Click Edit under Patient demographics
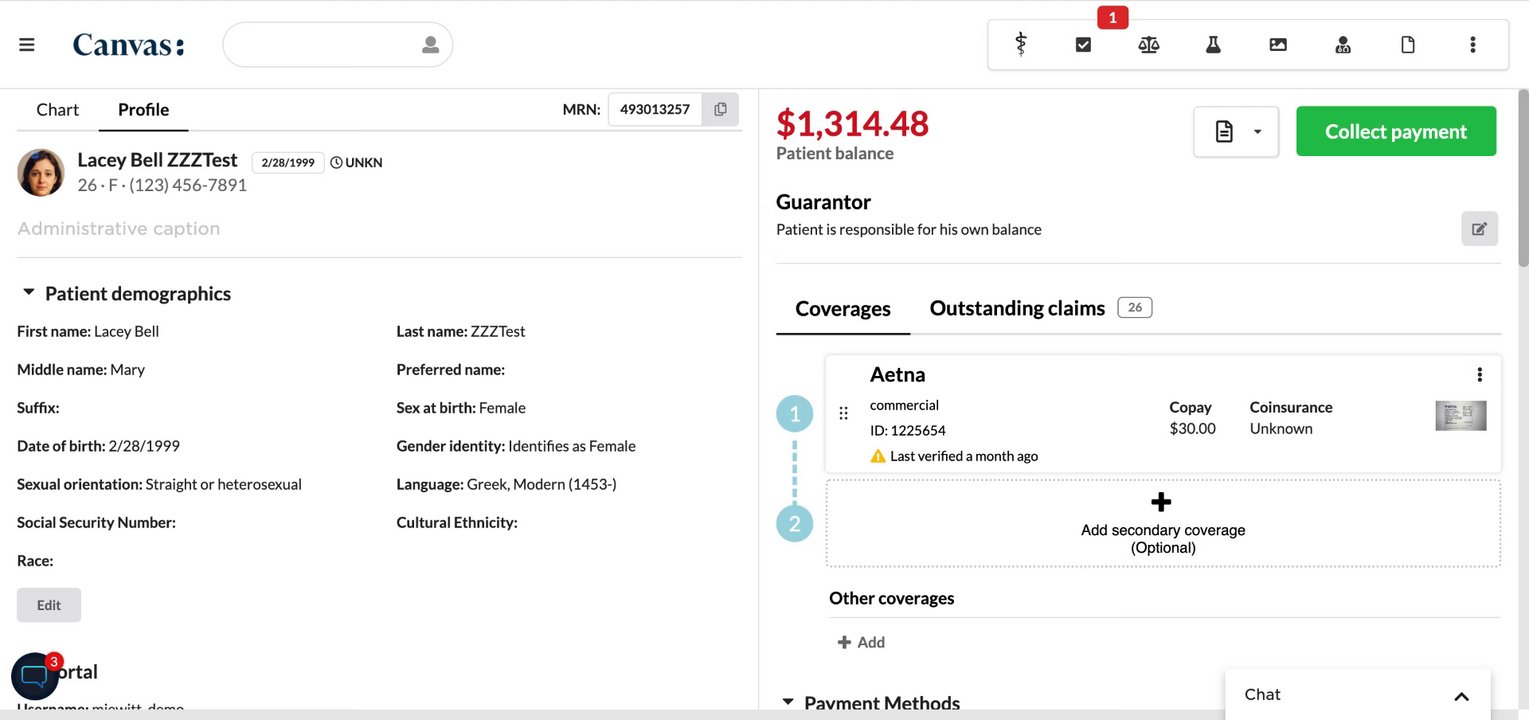The image size is (1529, 720). 49,605
